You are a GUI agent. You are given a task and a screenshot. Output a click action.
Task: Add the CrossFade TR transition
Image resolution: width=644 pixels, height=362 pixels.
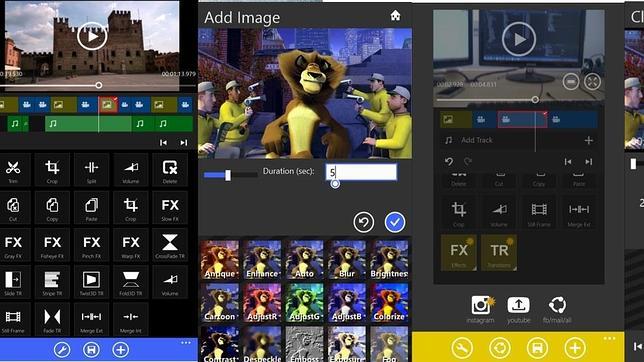pyautogui.click(x=170, y=245)
